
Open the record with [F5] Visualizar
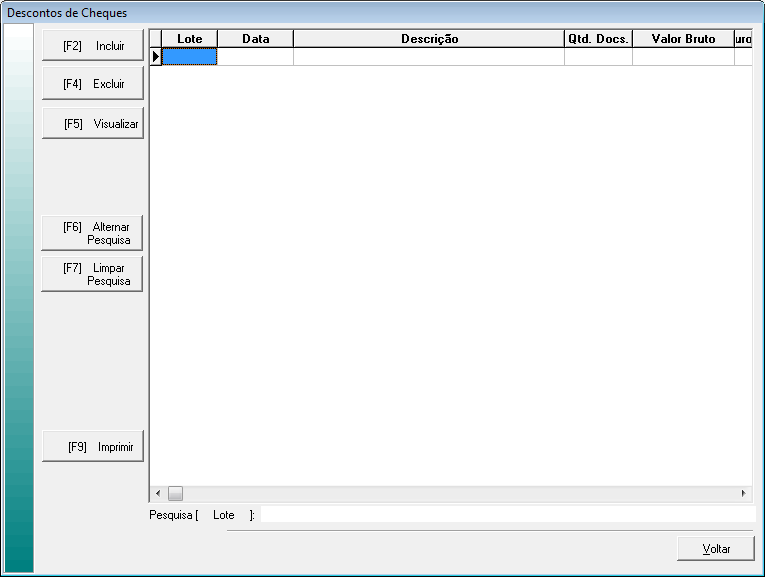93,124
